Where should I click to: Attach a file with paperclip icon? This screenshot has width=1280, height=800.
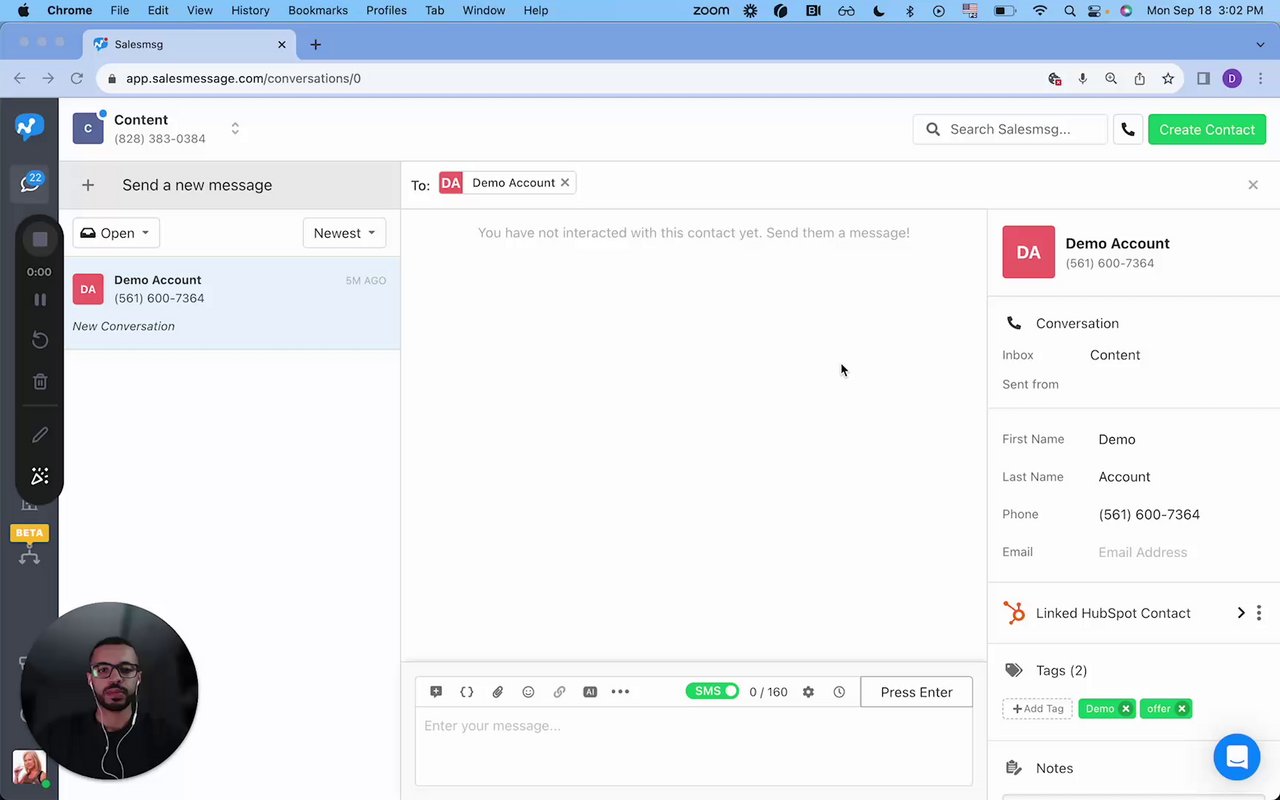[x=497, y=692]
